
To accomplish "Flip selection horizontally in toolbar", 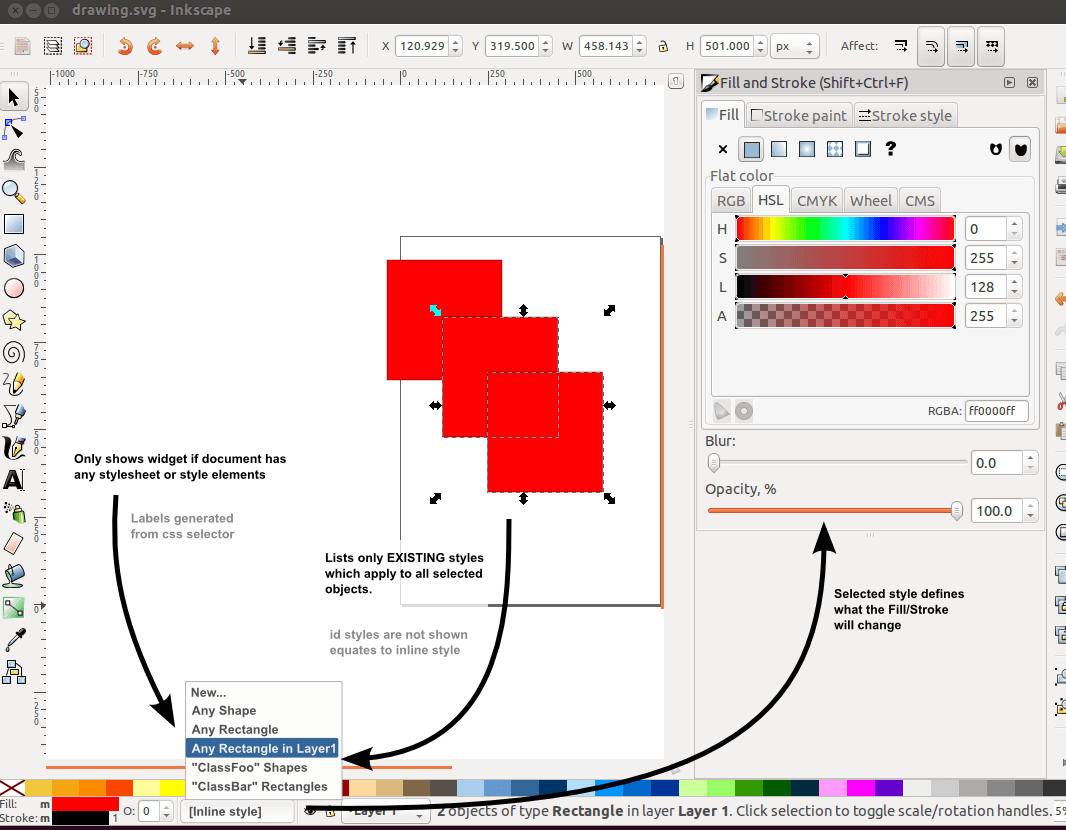I will click(x=185, y=46).
